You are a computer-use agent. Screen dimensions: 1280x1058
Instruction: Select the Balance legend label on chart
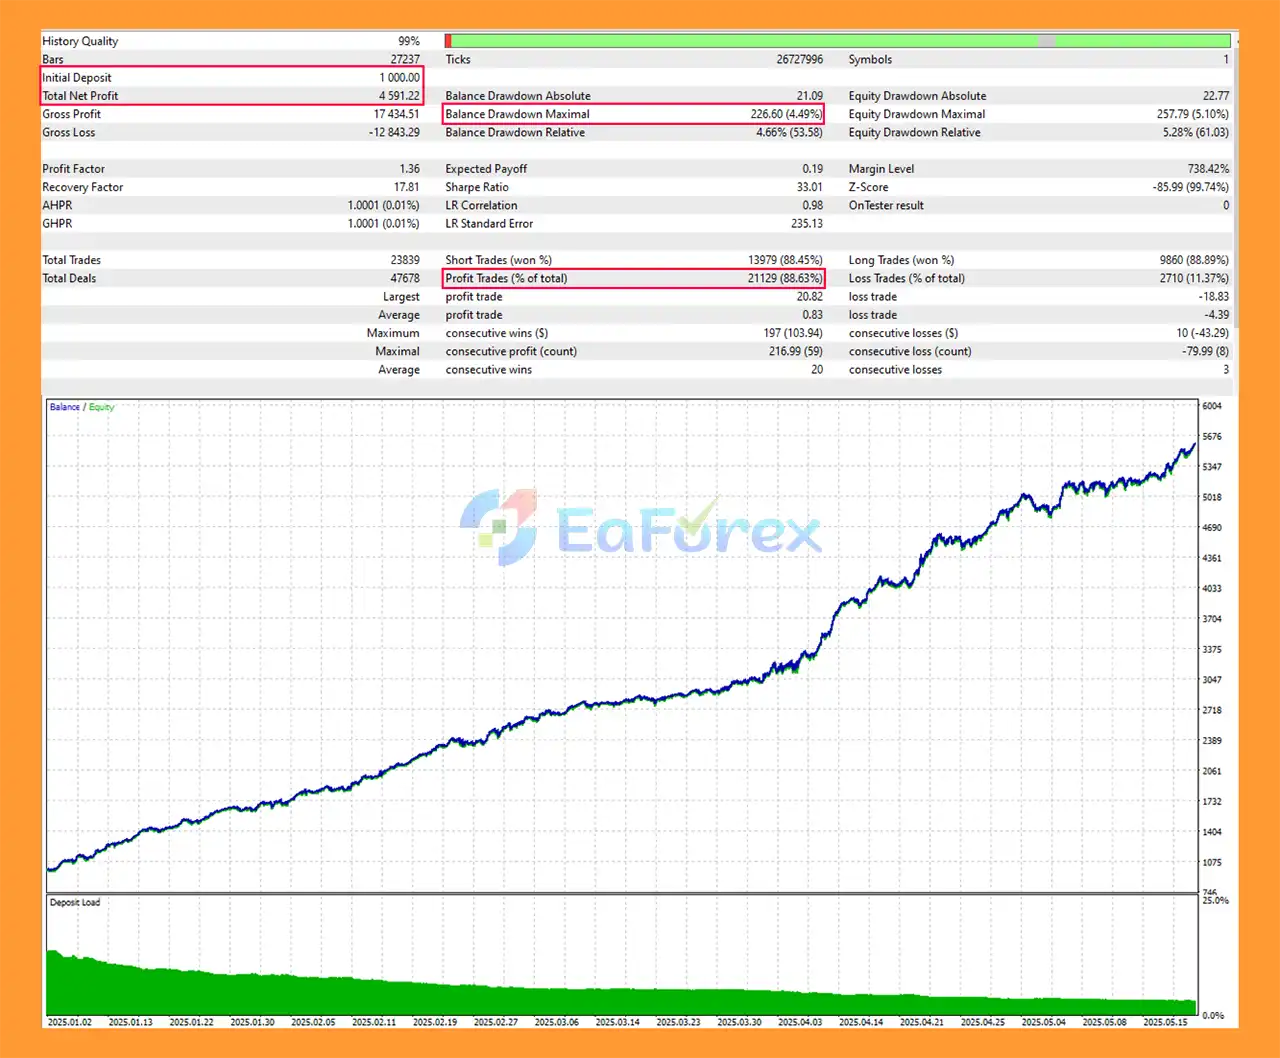[64, 407]
